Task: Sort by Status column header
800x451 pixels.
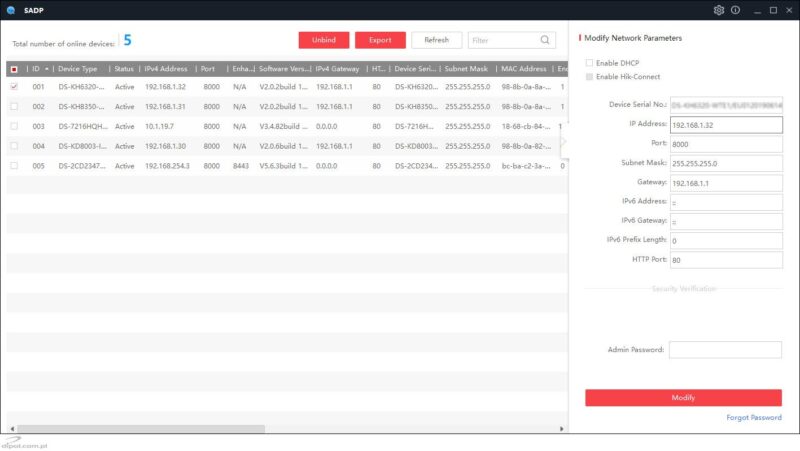Action: point(124,69)
